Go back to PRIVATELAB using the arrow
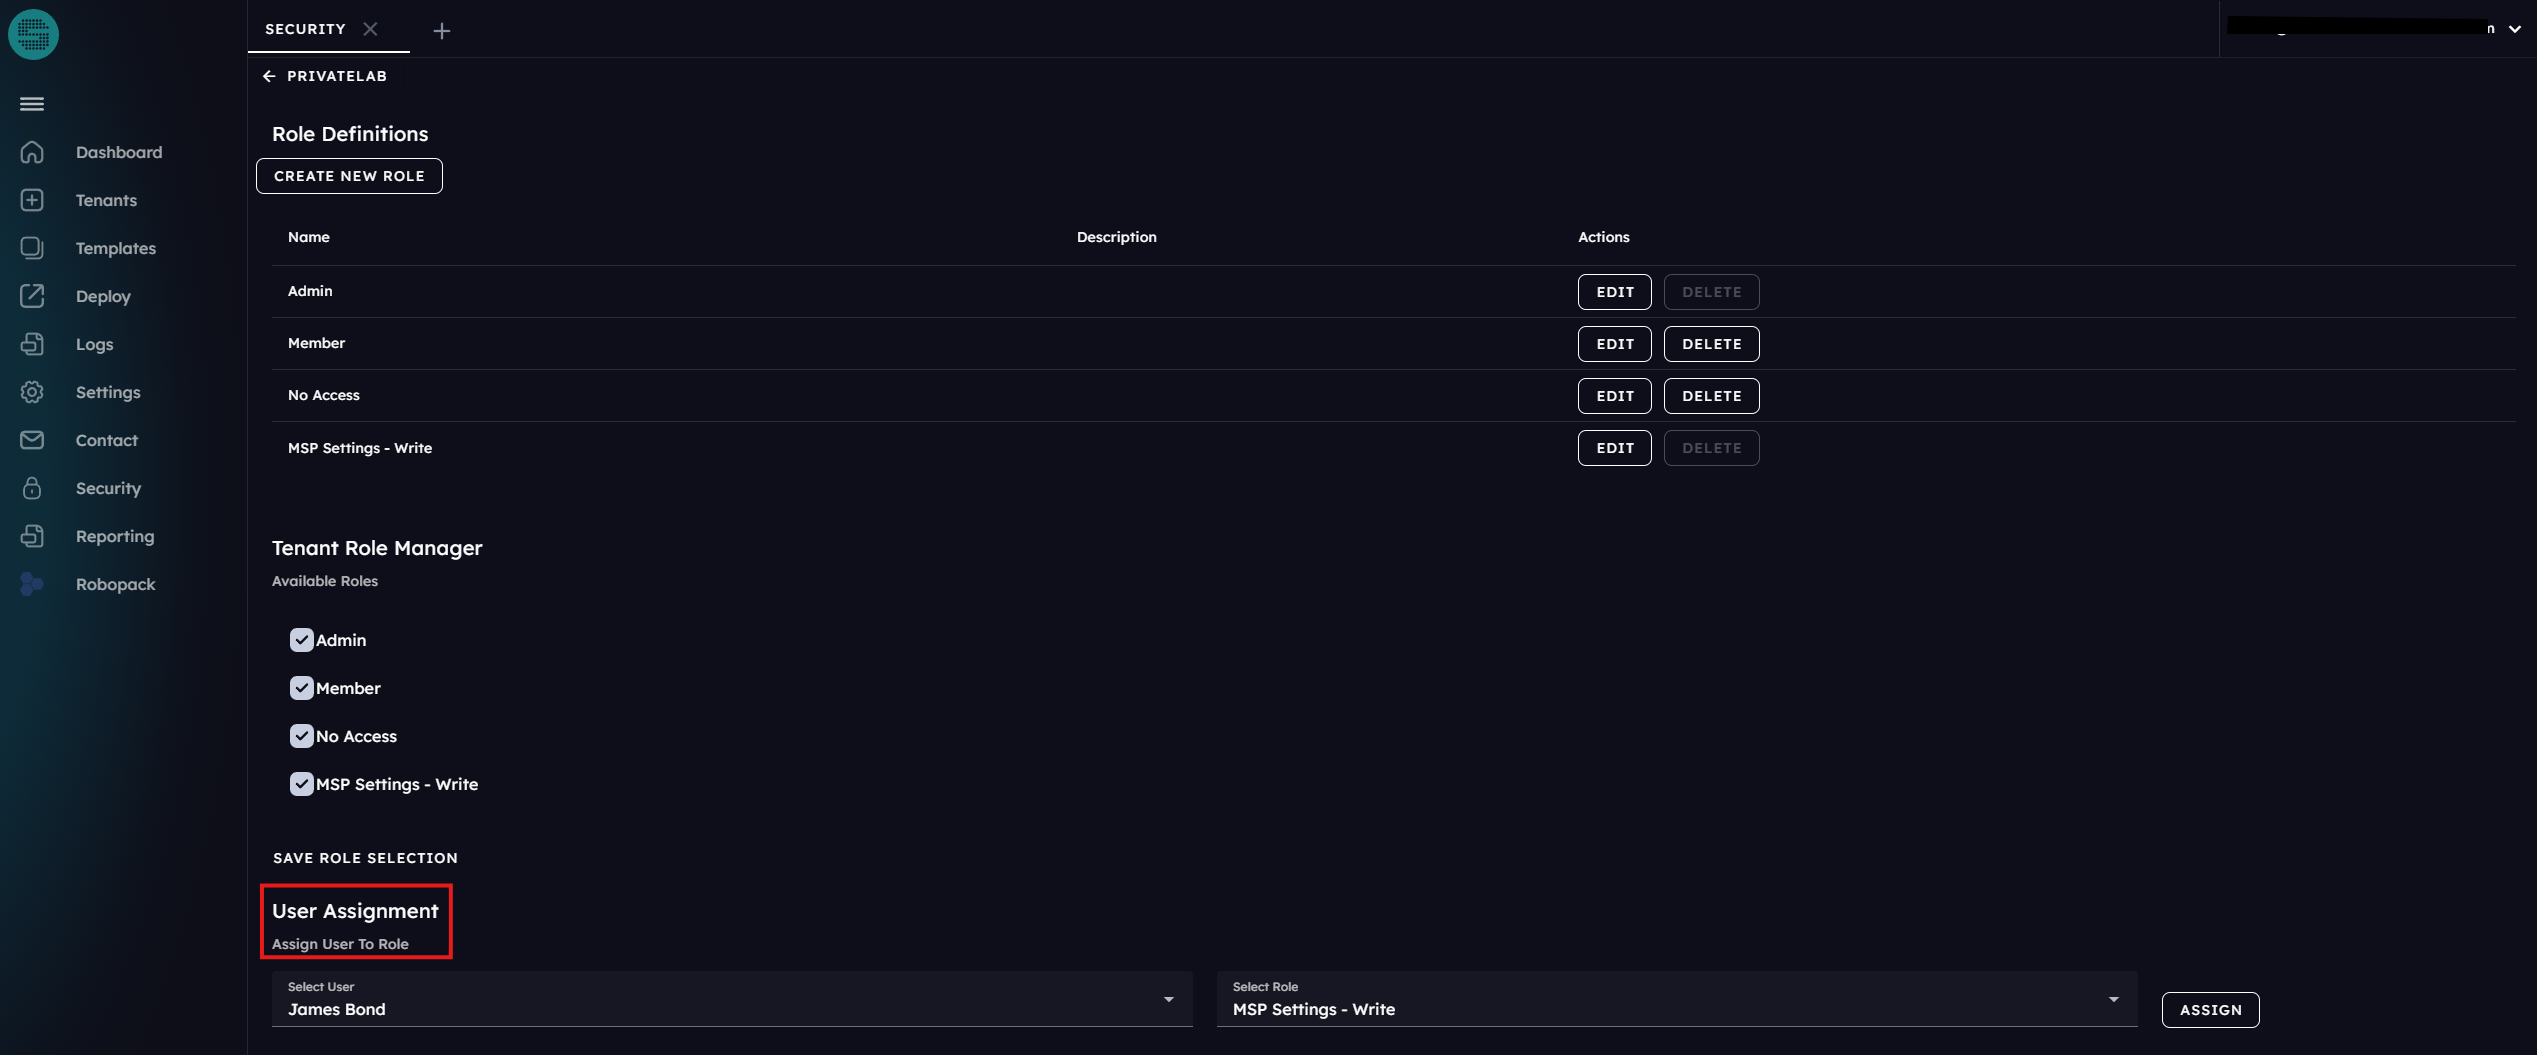2537x1055 pixels. pyautogui.click(x=269, y=76)
